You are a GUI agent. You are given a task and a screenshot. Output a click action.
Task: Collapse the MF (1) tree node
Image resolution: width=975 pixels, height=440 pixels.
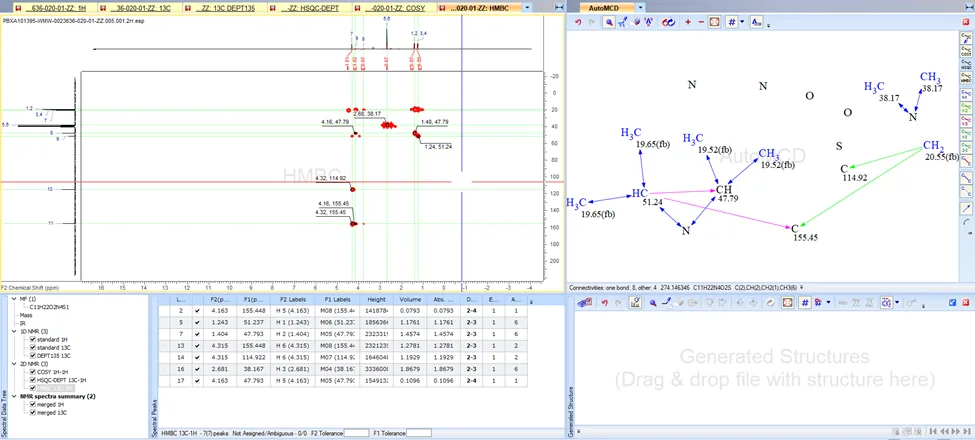click(x=14, y=299)
